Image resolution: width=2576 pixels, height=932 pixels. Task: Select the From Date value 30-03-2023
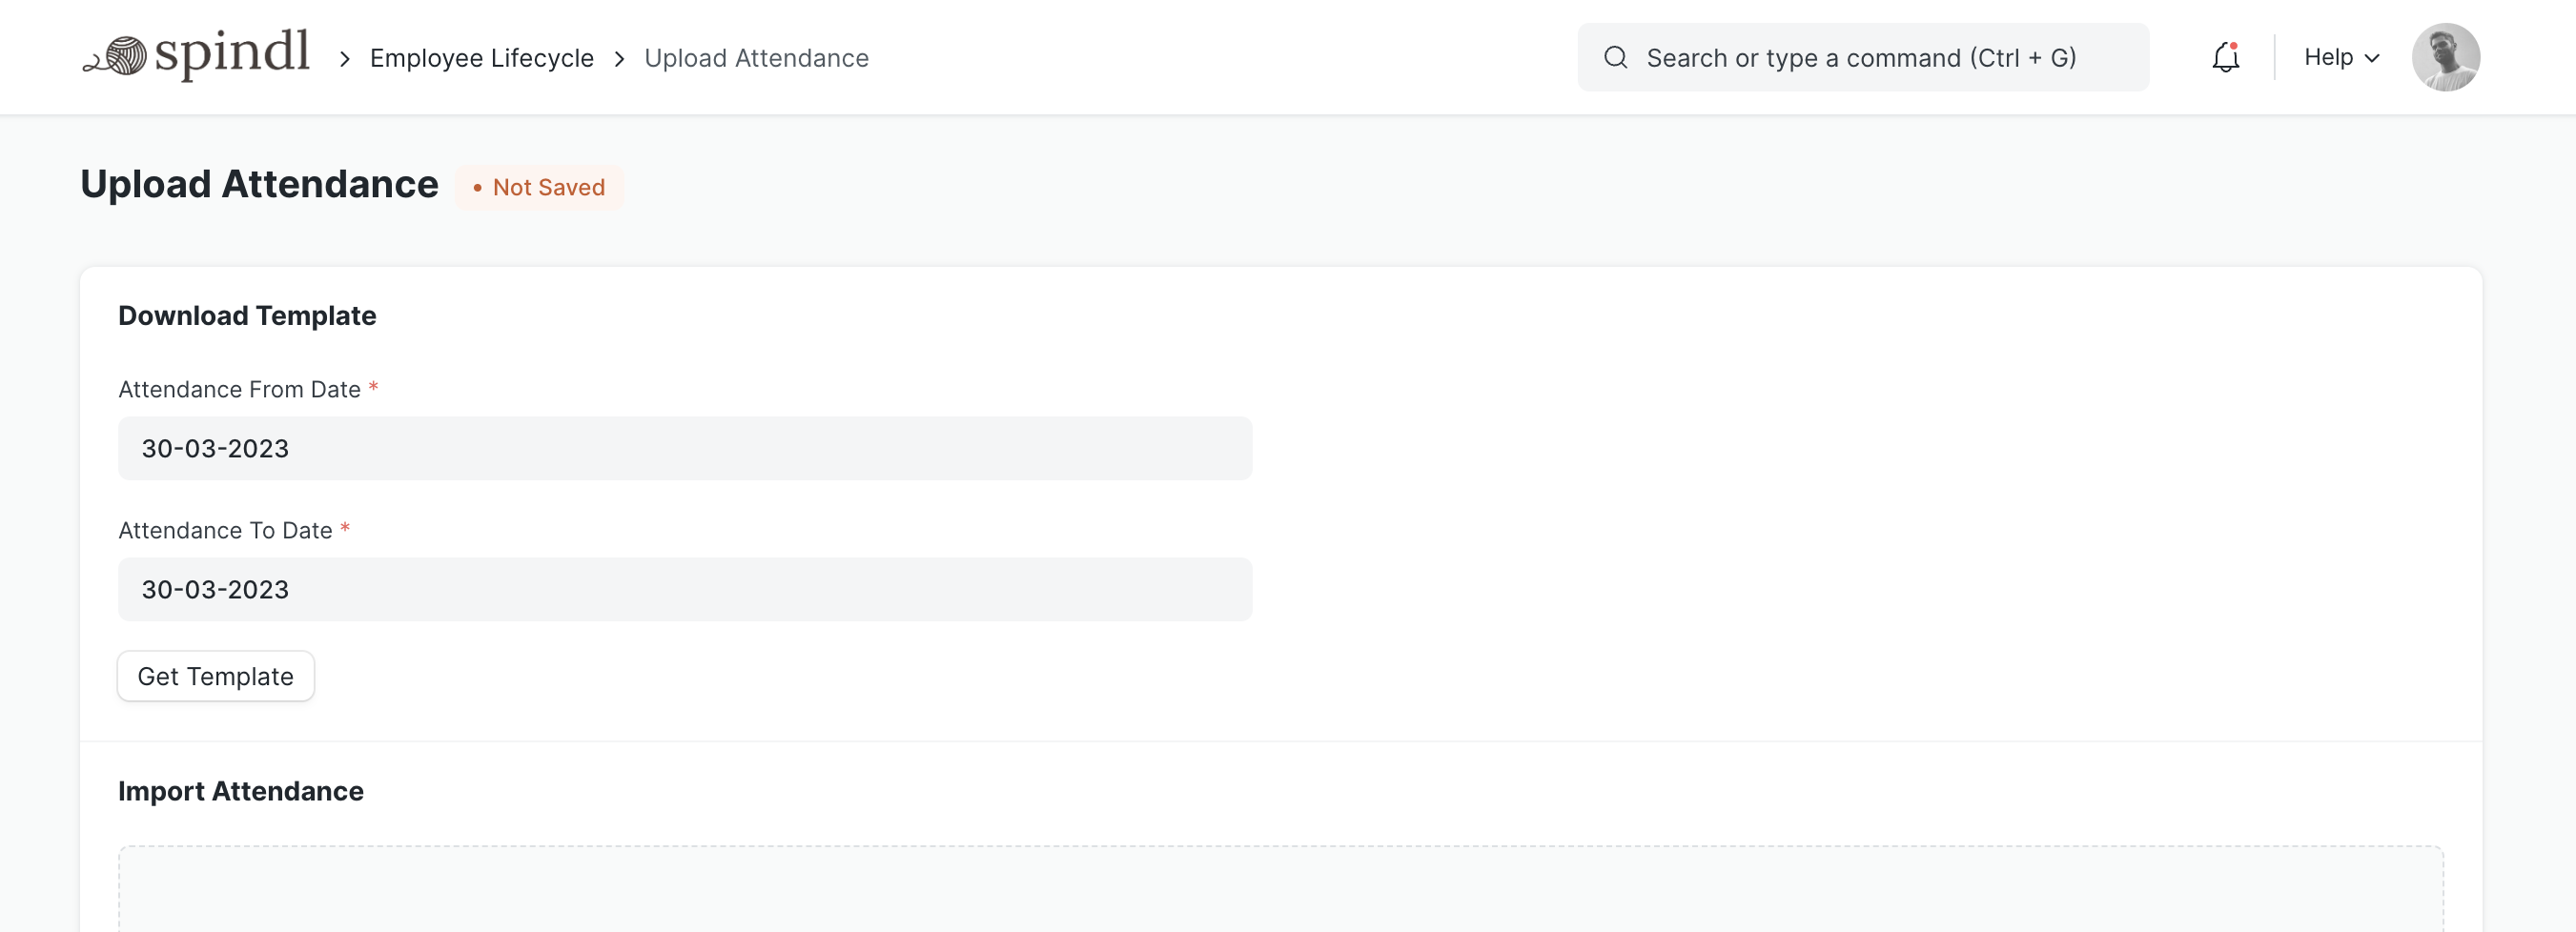[214, 448]
